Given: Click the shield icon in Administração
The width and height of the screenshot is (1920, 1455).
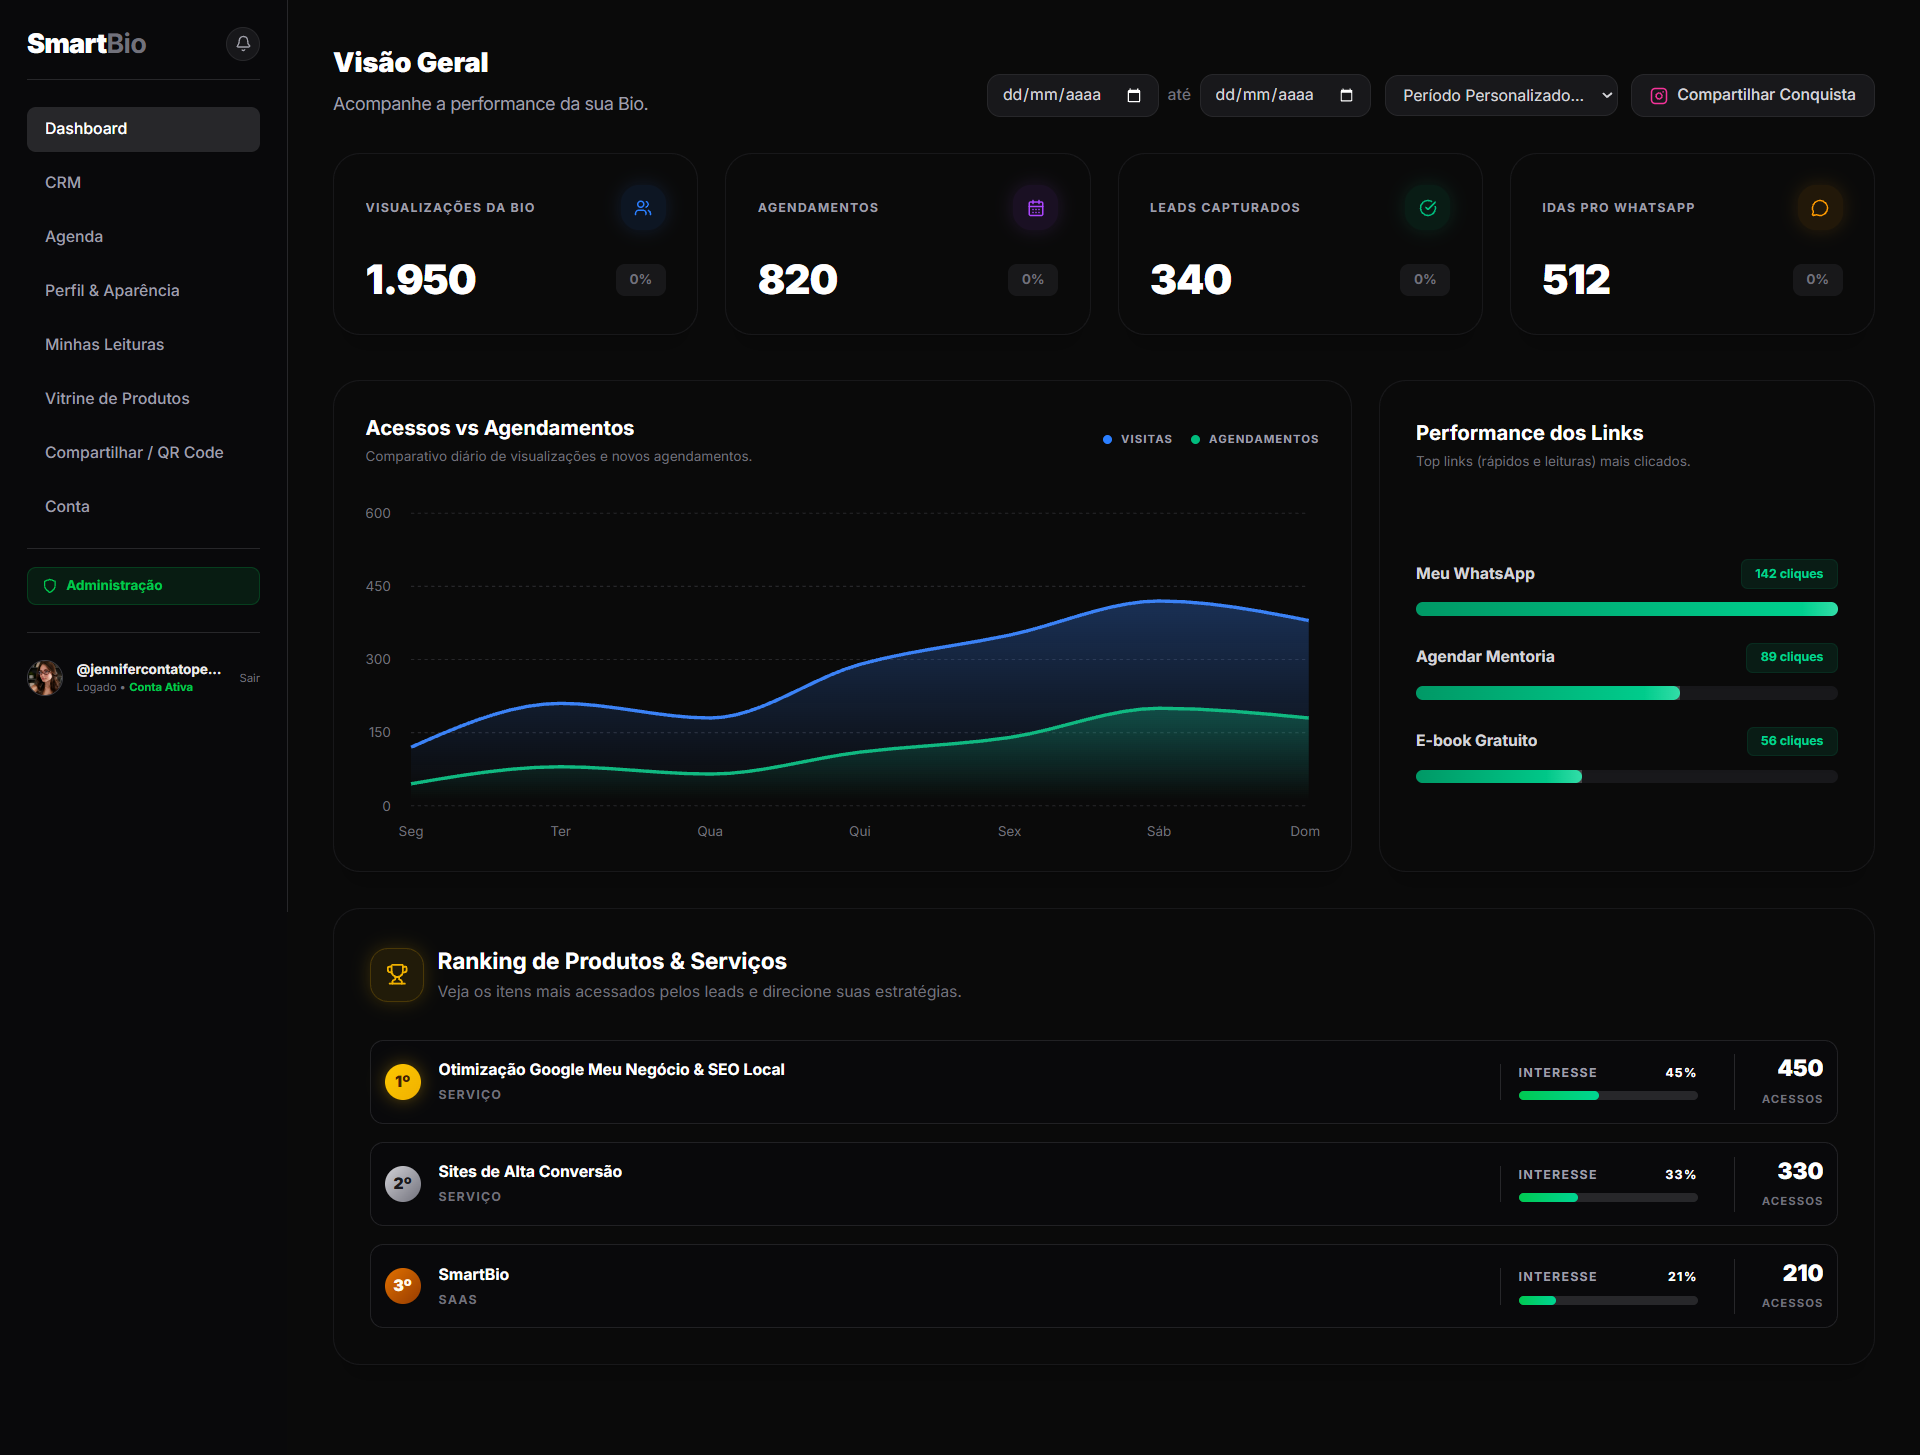Looking at the screenshot, I should [x=50, y=586].
